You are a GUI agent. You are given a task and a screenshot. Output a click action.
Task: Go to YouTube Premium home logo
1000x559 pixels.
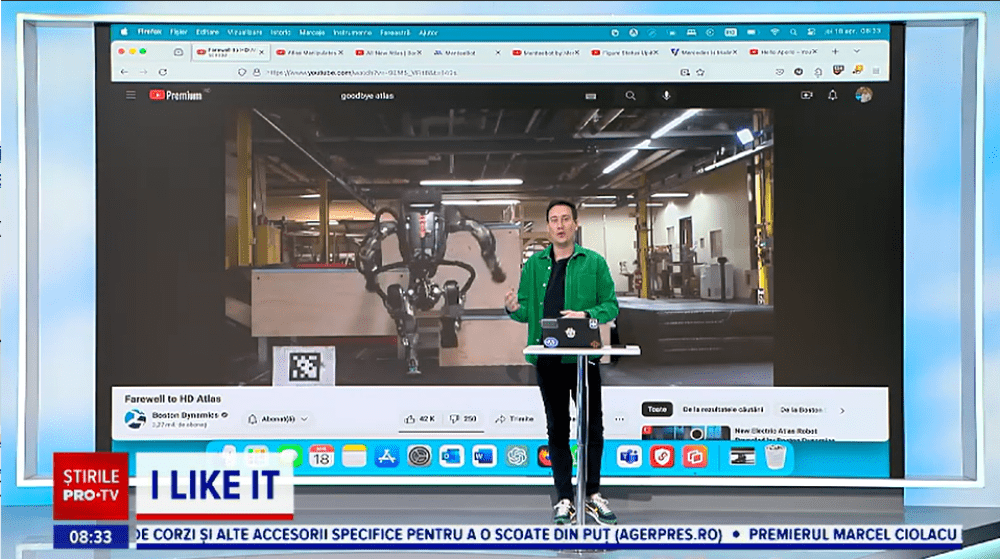(x=176, y=95)
